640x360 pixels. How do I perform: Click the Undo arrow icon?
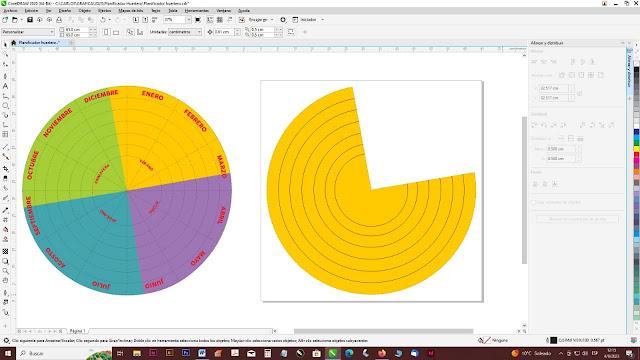click(103, 20)
